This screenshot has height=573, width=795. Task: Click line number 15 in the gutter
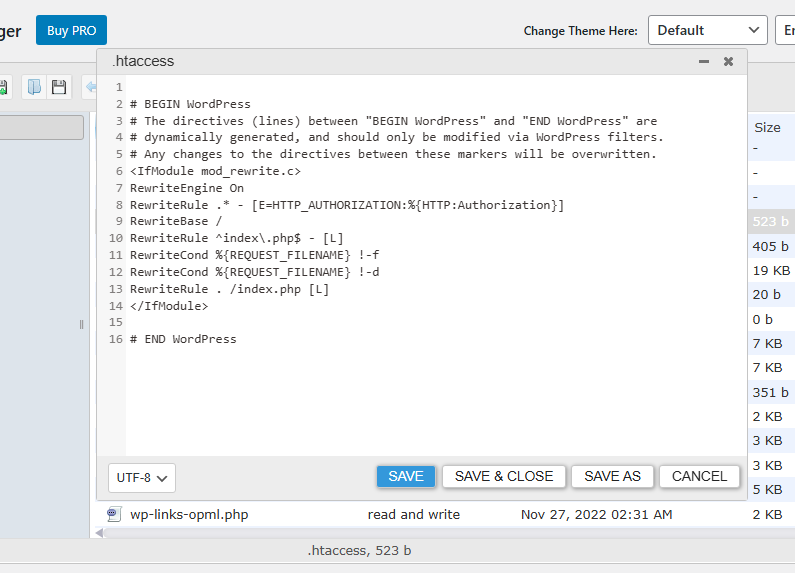116,323
